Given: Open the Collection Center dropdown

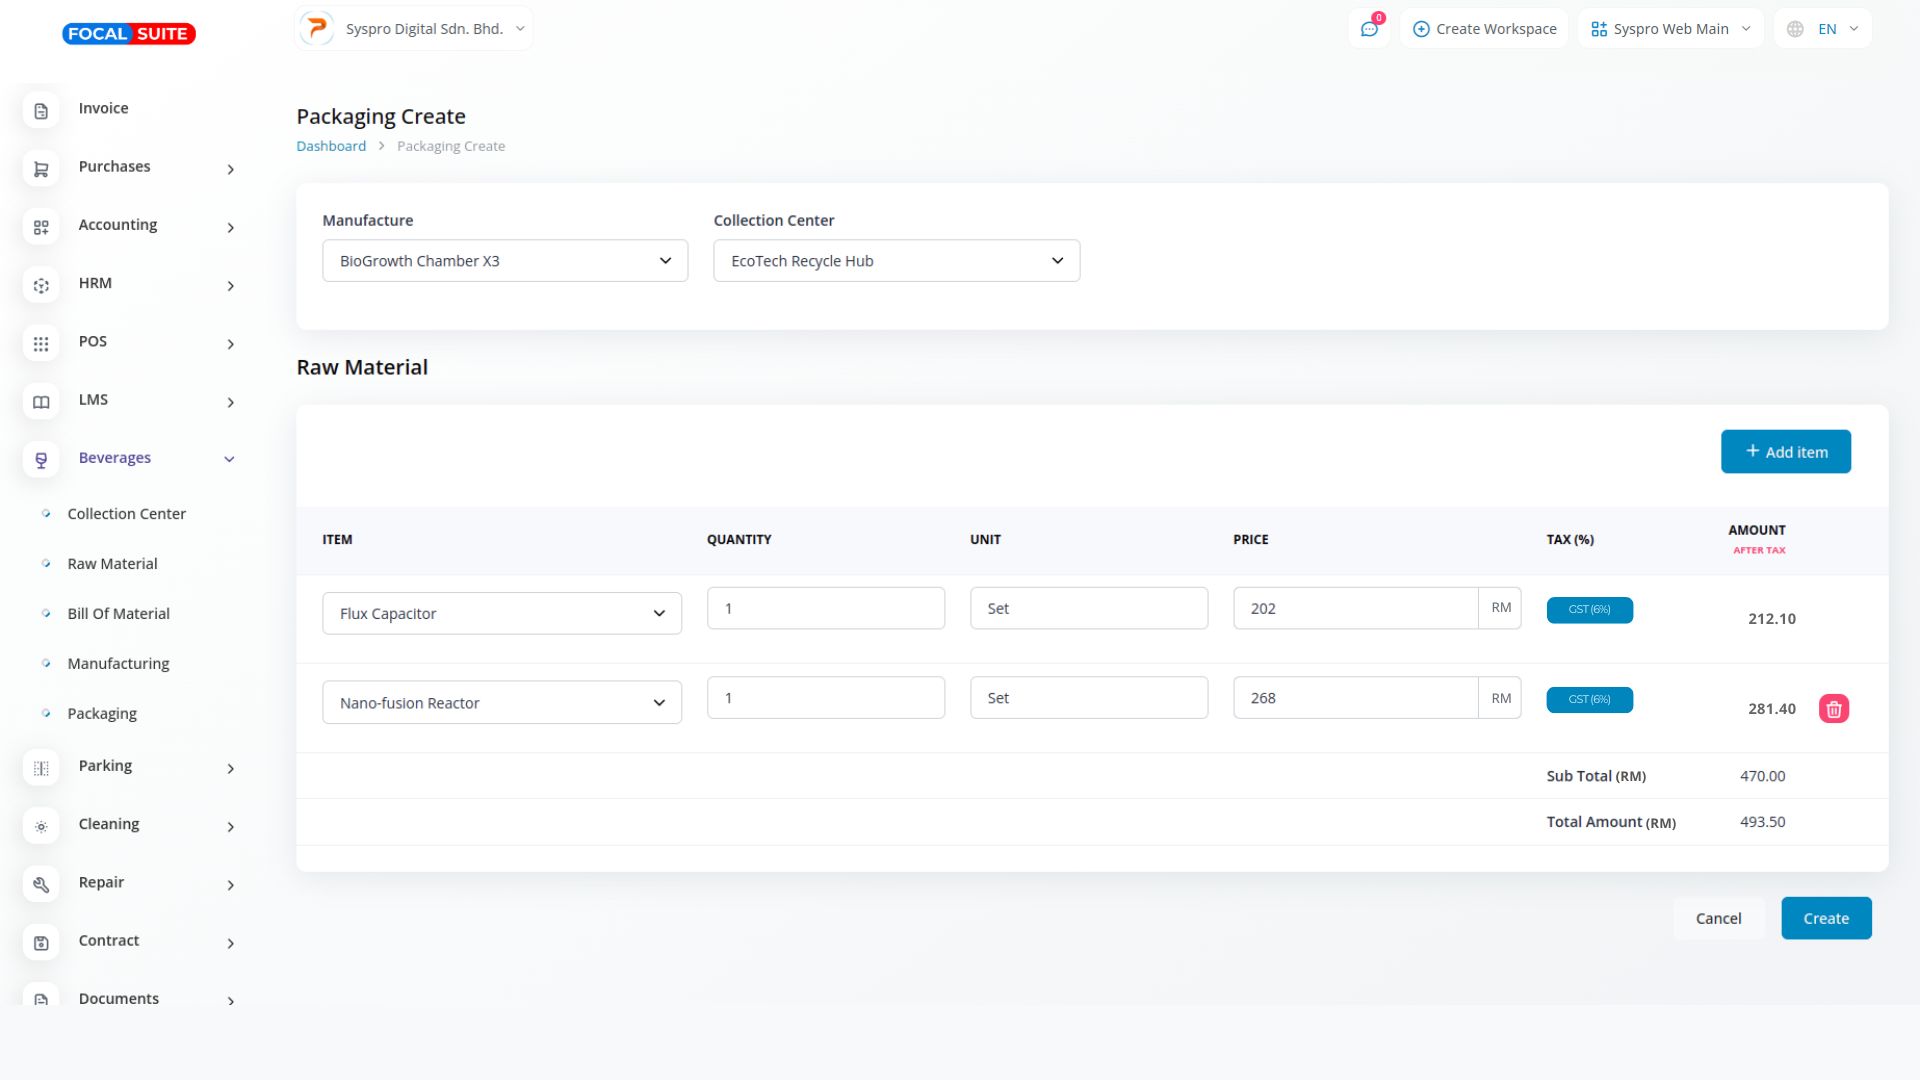Looking at the screenshot, I should [896, 261].
